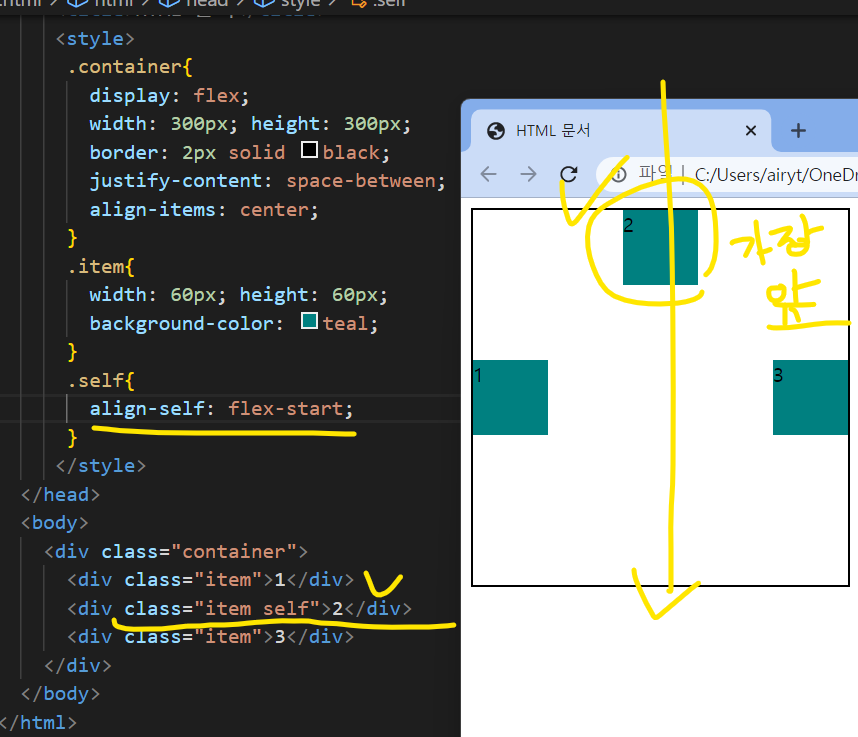Click the site info icon in address bar
The image size is (858, 737).
pyautogui.click(x=619, y=175)
